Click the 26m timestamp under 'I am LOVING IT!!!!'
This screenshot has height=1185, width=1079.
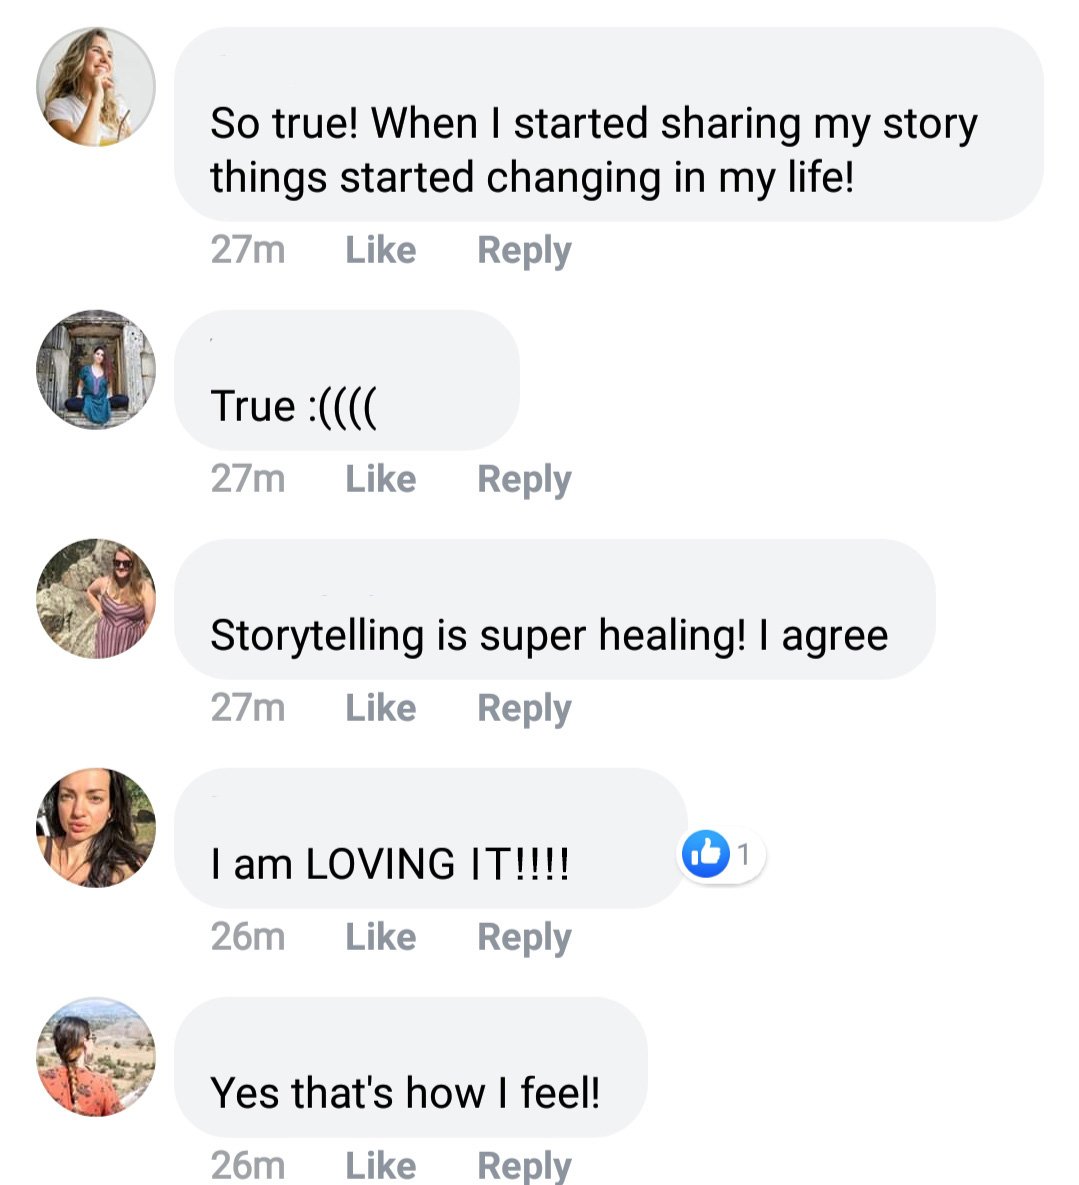coord(248,937)
